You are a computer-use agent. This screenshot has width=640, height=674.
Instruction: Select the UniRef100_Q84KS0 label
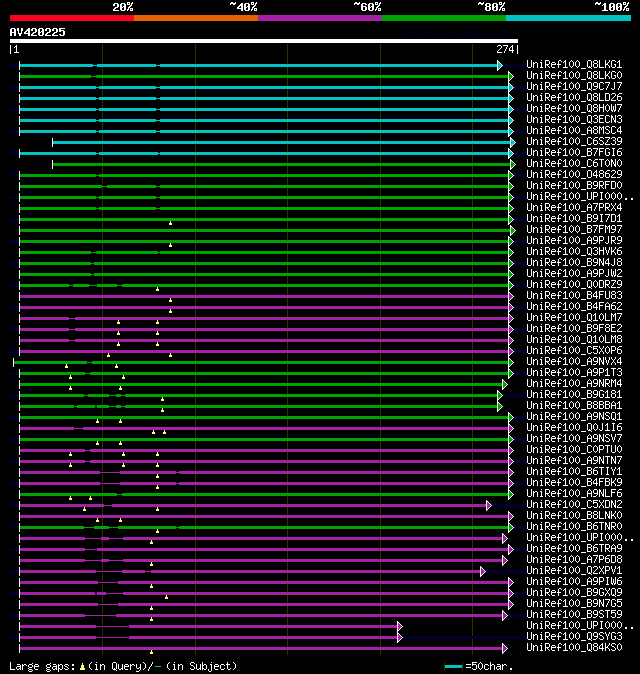point(574,648)
